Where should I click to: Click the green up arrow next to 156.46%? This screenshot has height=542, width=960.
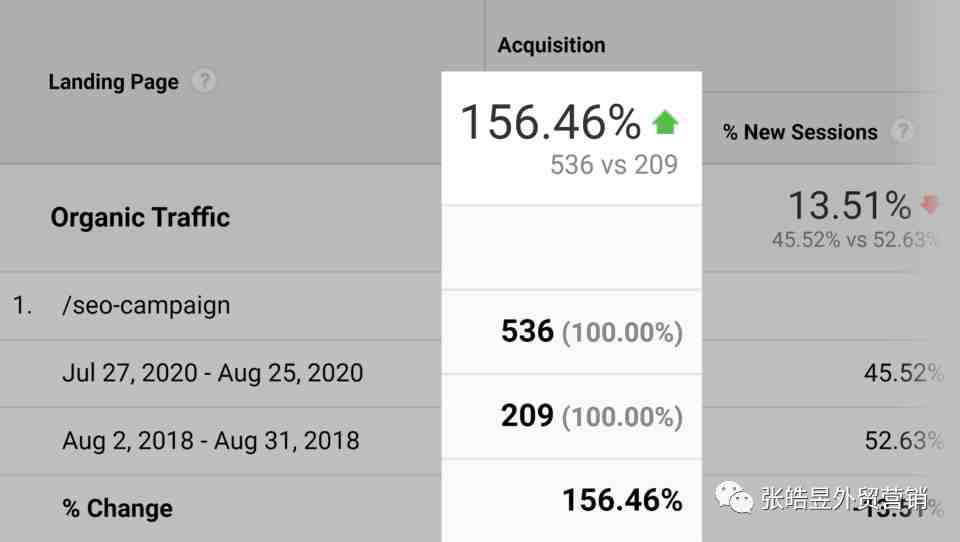pos(665,123)
